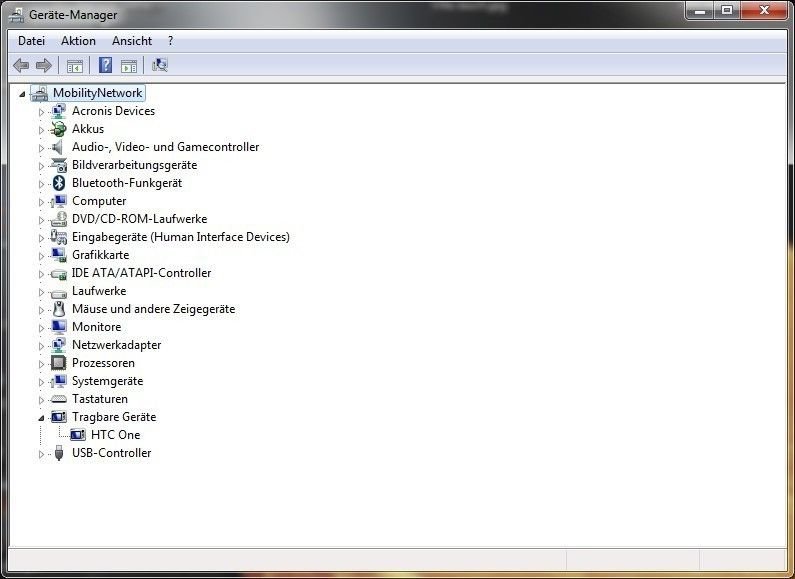Click the Grafikkarte display adapter icon
Screen dimensions: 795x579
(59, 255)
